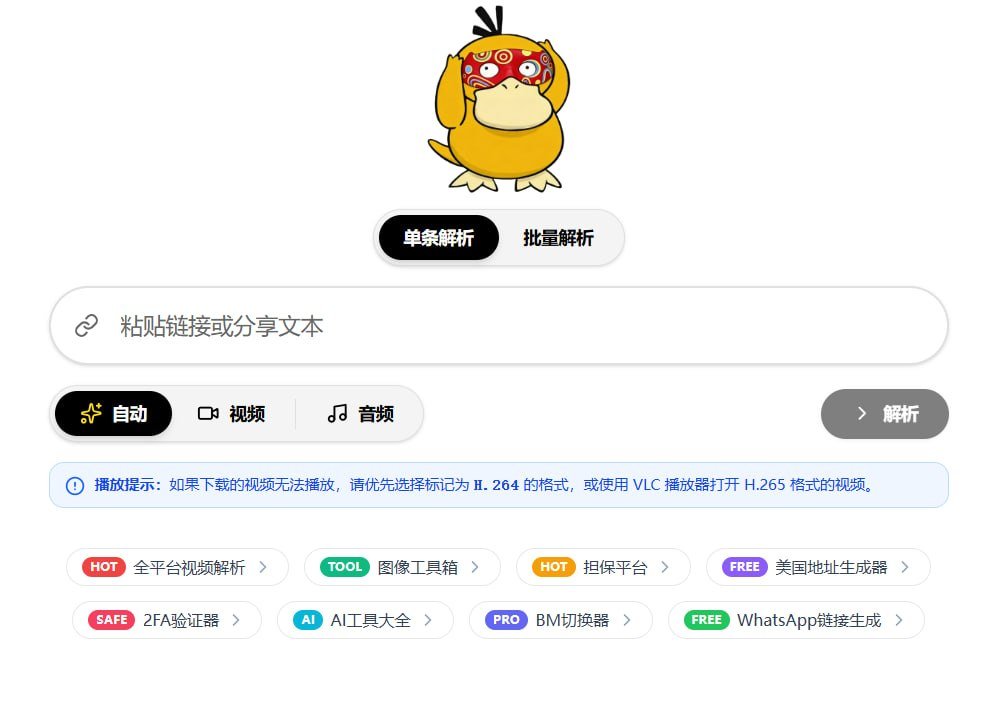Click chevron next to WhatsApp链接生成
This screenshot has height=703, width=1000.
coord(899,619)
